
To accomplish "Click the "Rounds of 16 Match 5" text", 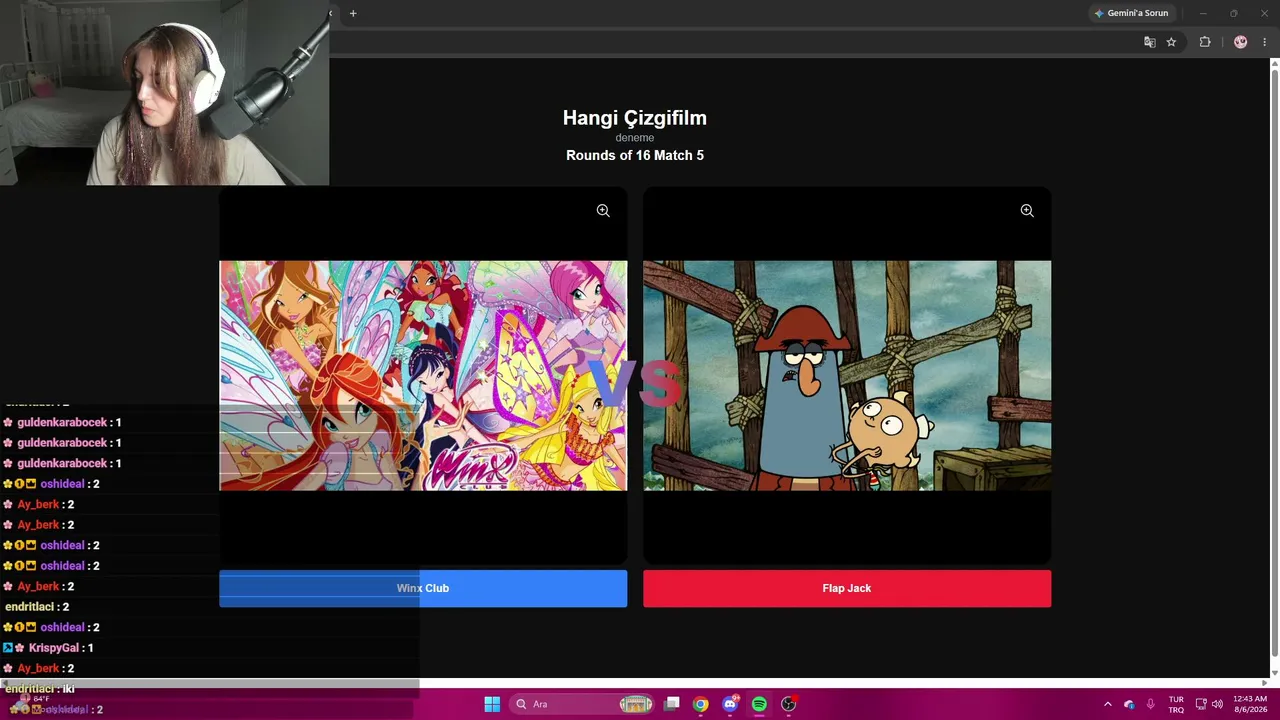I will tap(635, 155).
